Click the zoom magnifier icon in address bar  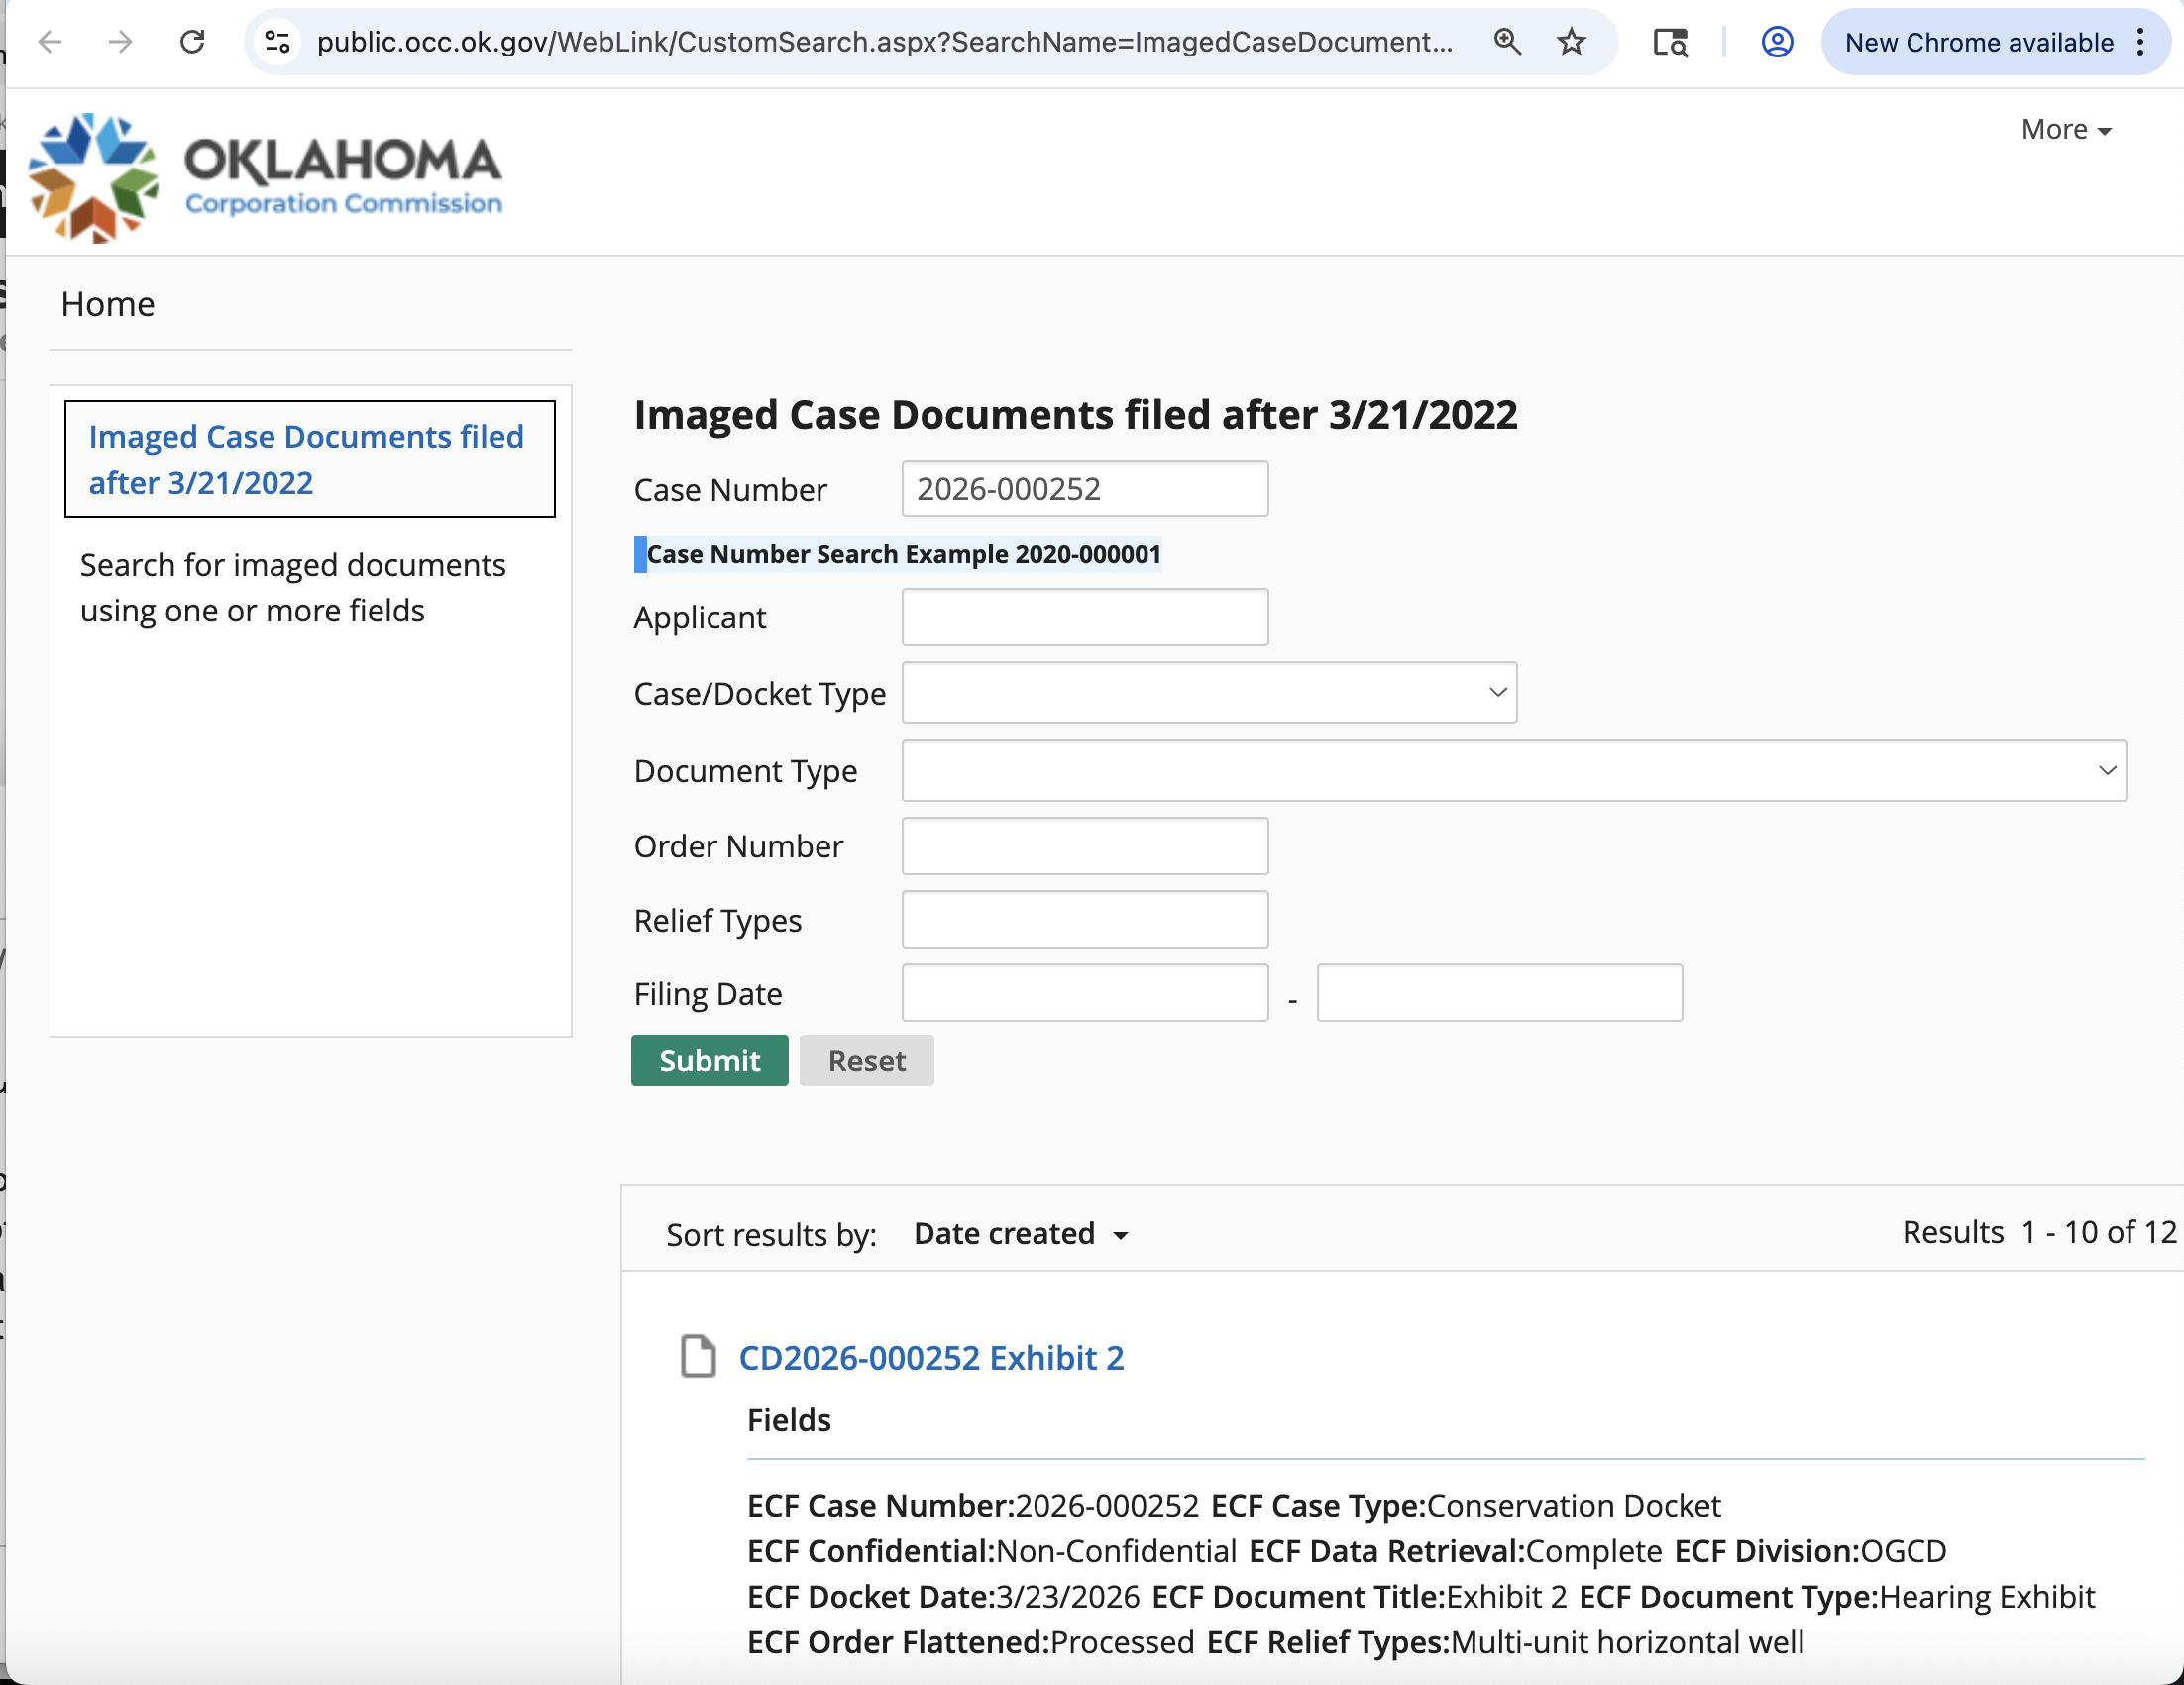[x=1507, y=42]
